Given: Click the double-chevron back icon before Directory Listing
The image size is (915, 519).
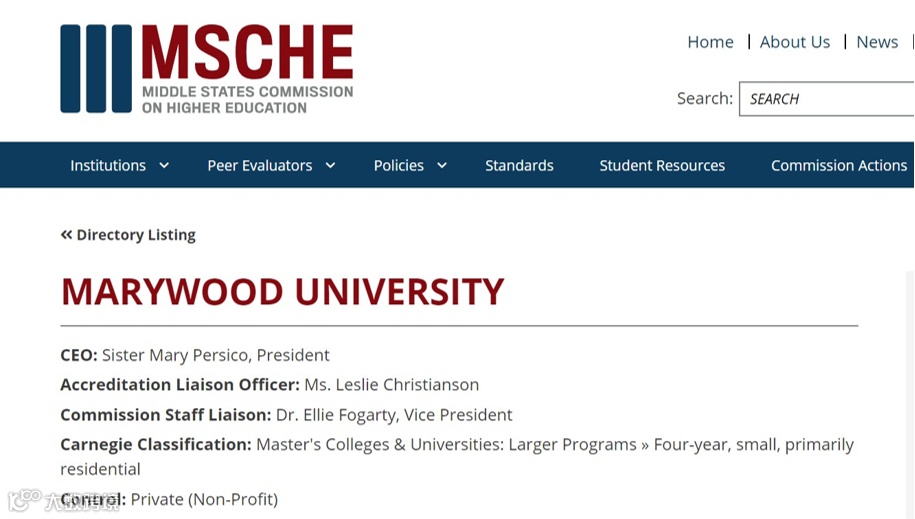Looking at the screenshot, I should click(66, 235).
